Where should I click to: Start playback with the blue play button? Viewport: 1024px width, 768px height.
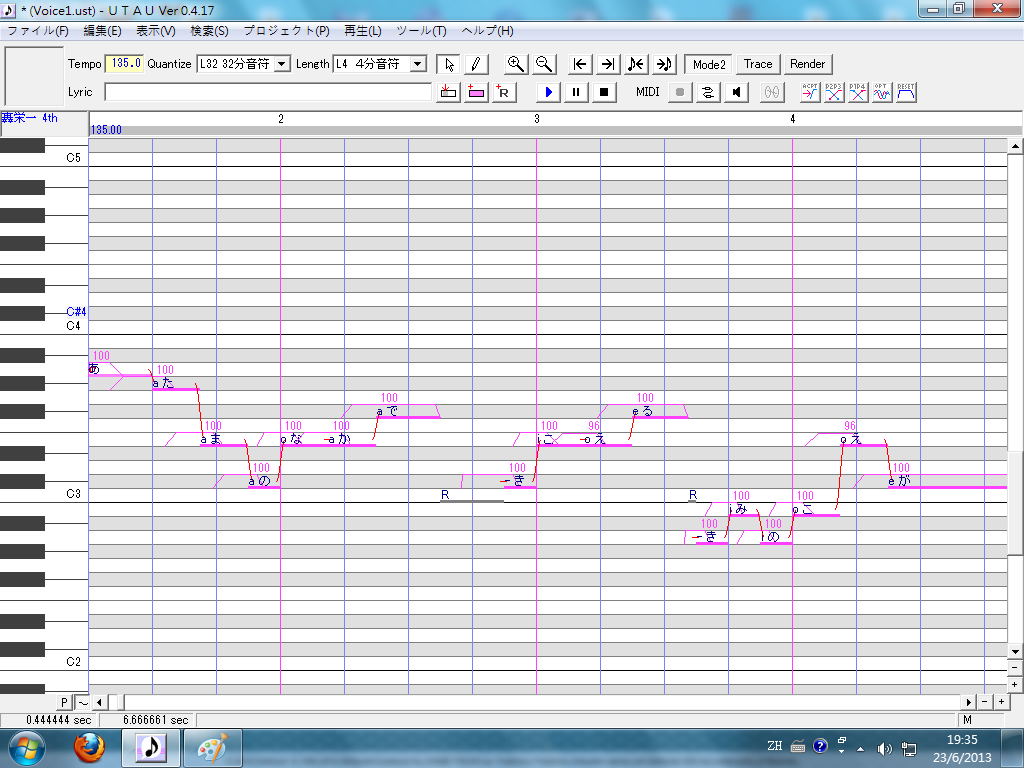pyautogui.click(x=549, y=92)
